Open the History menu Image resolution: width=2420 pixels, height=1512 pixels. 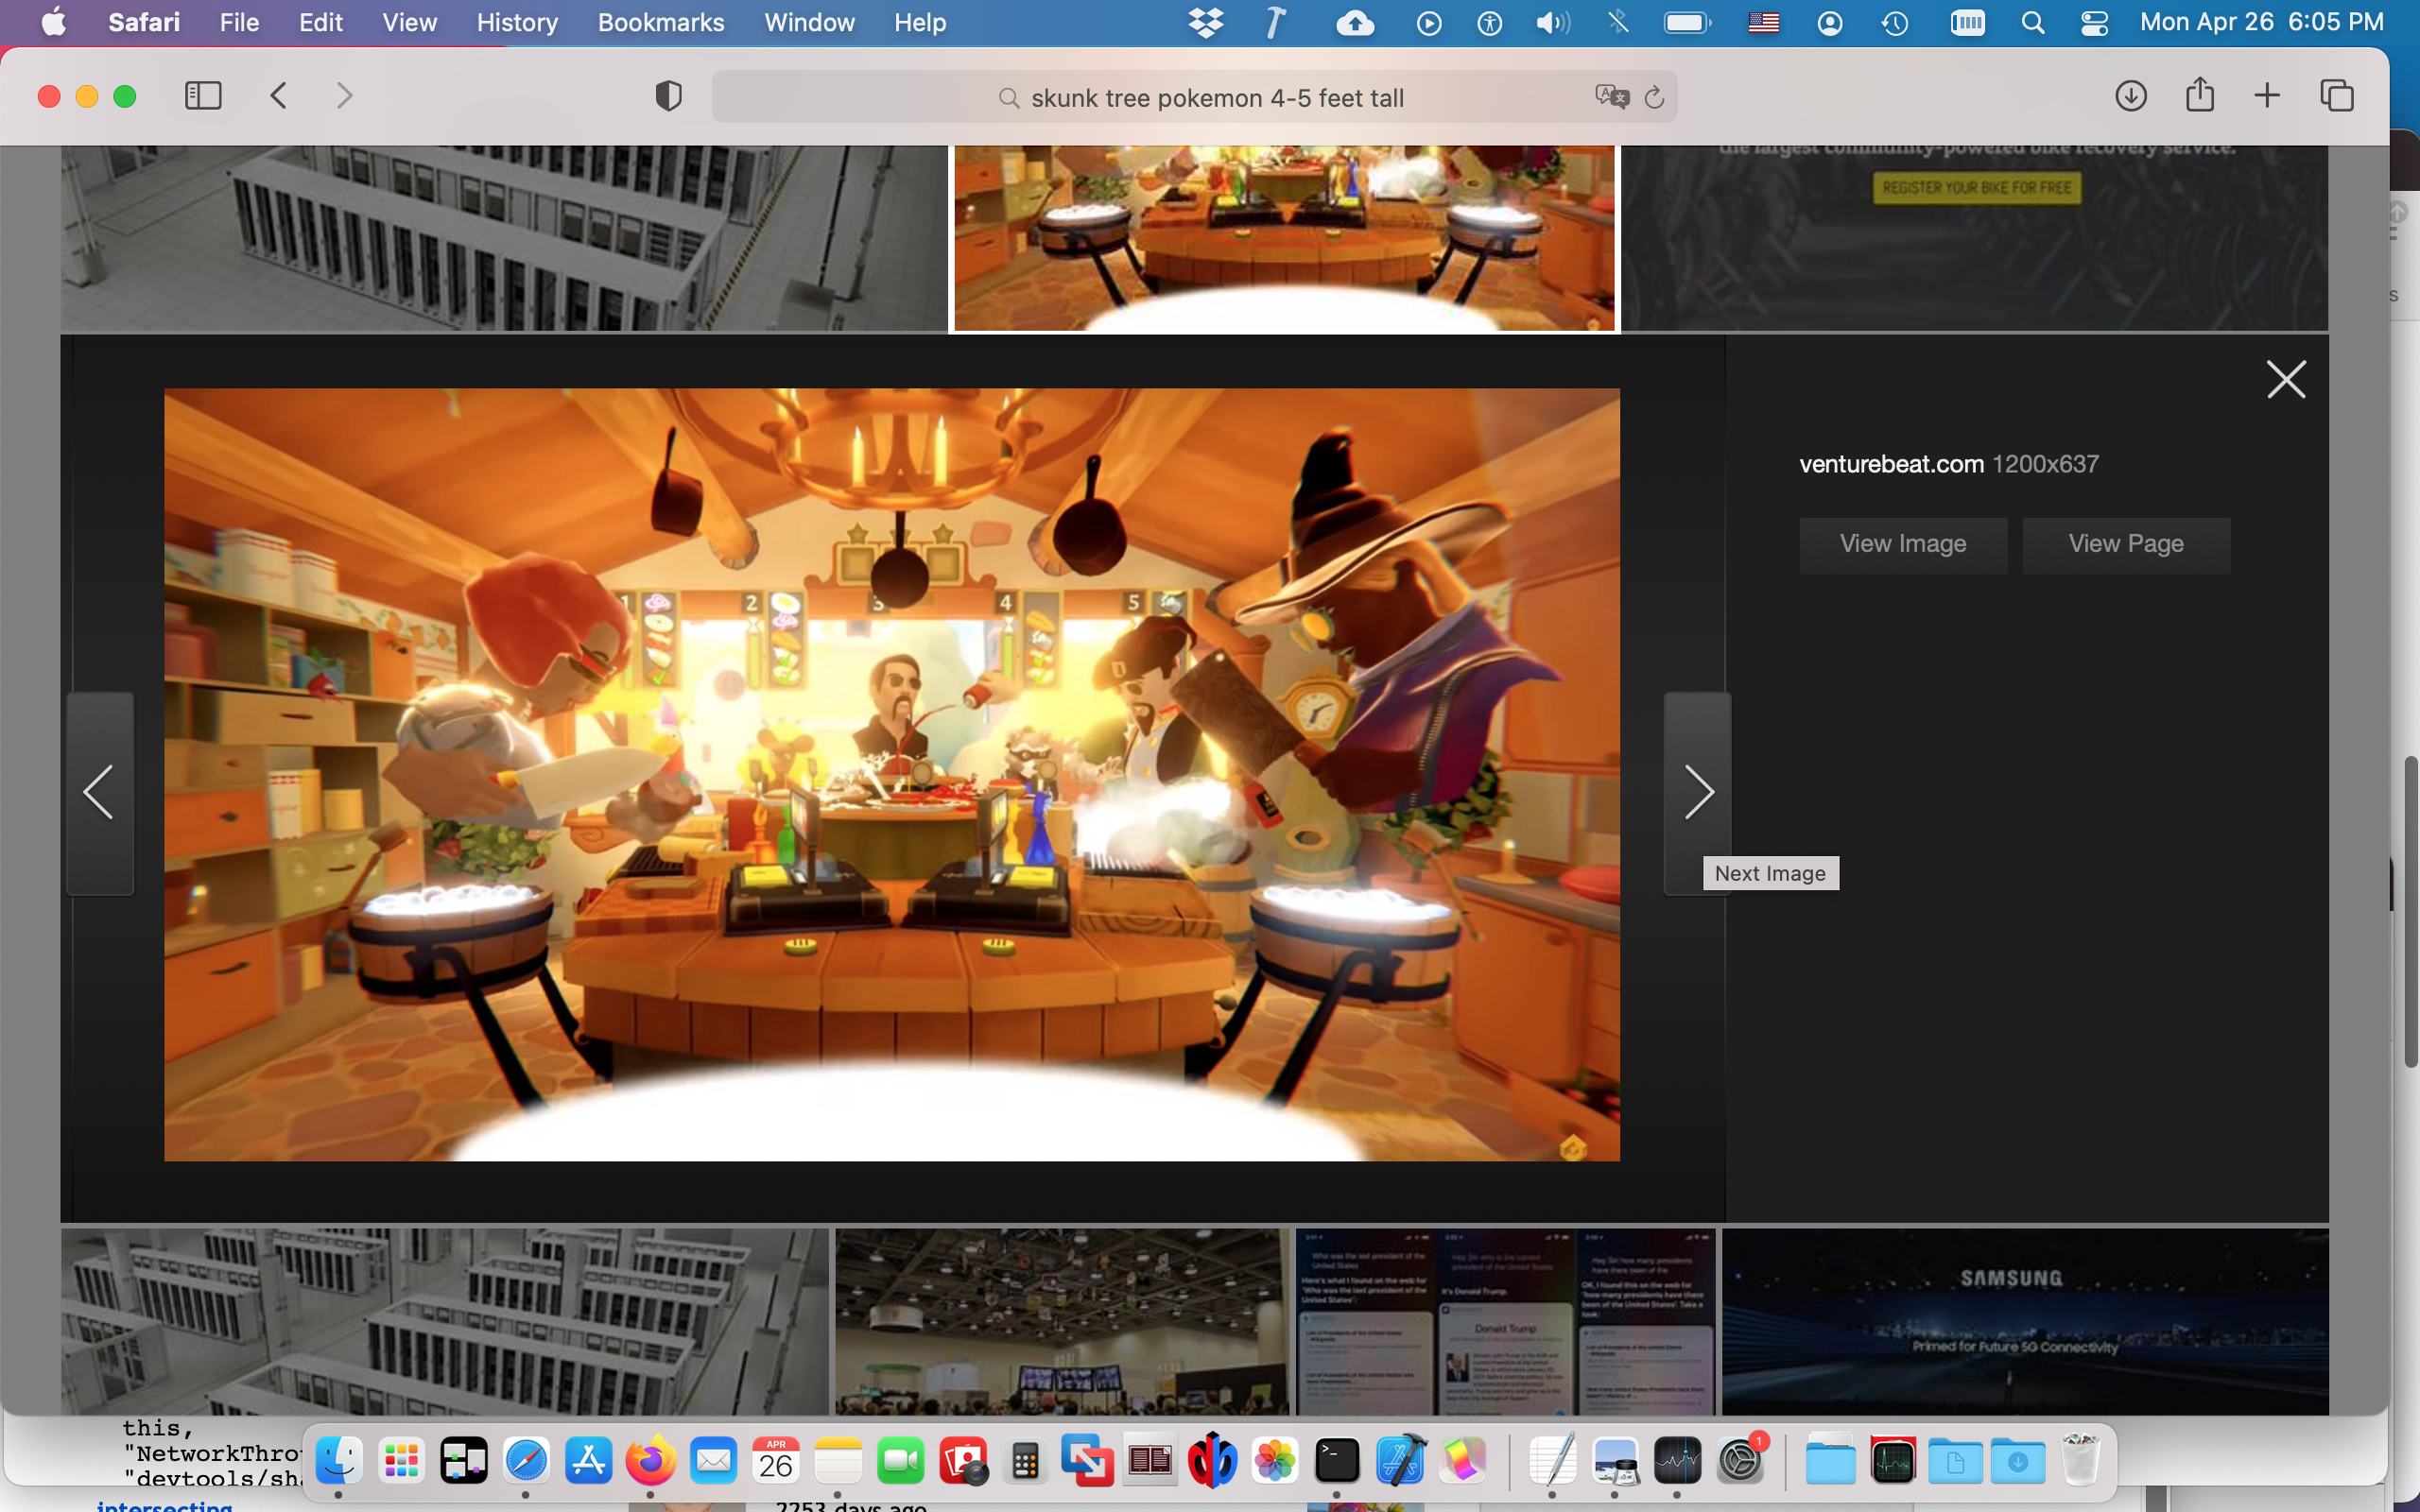point(517,22)
